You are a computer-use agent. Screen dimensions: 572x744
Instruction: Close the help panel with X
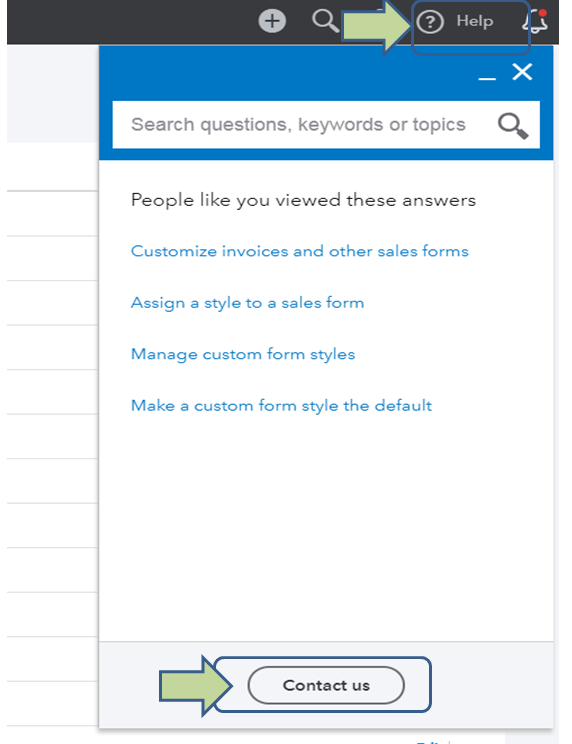(x=522, y=72)
